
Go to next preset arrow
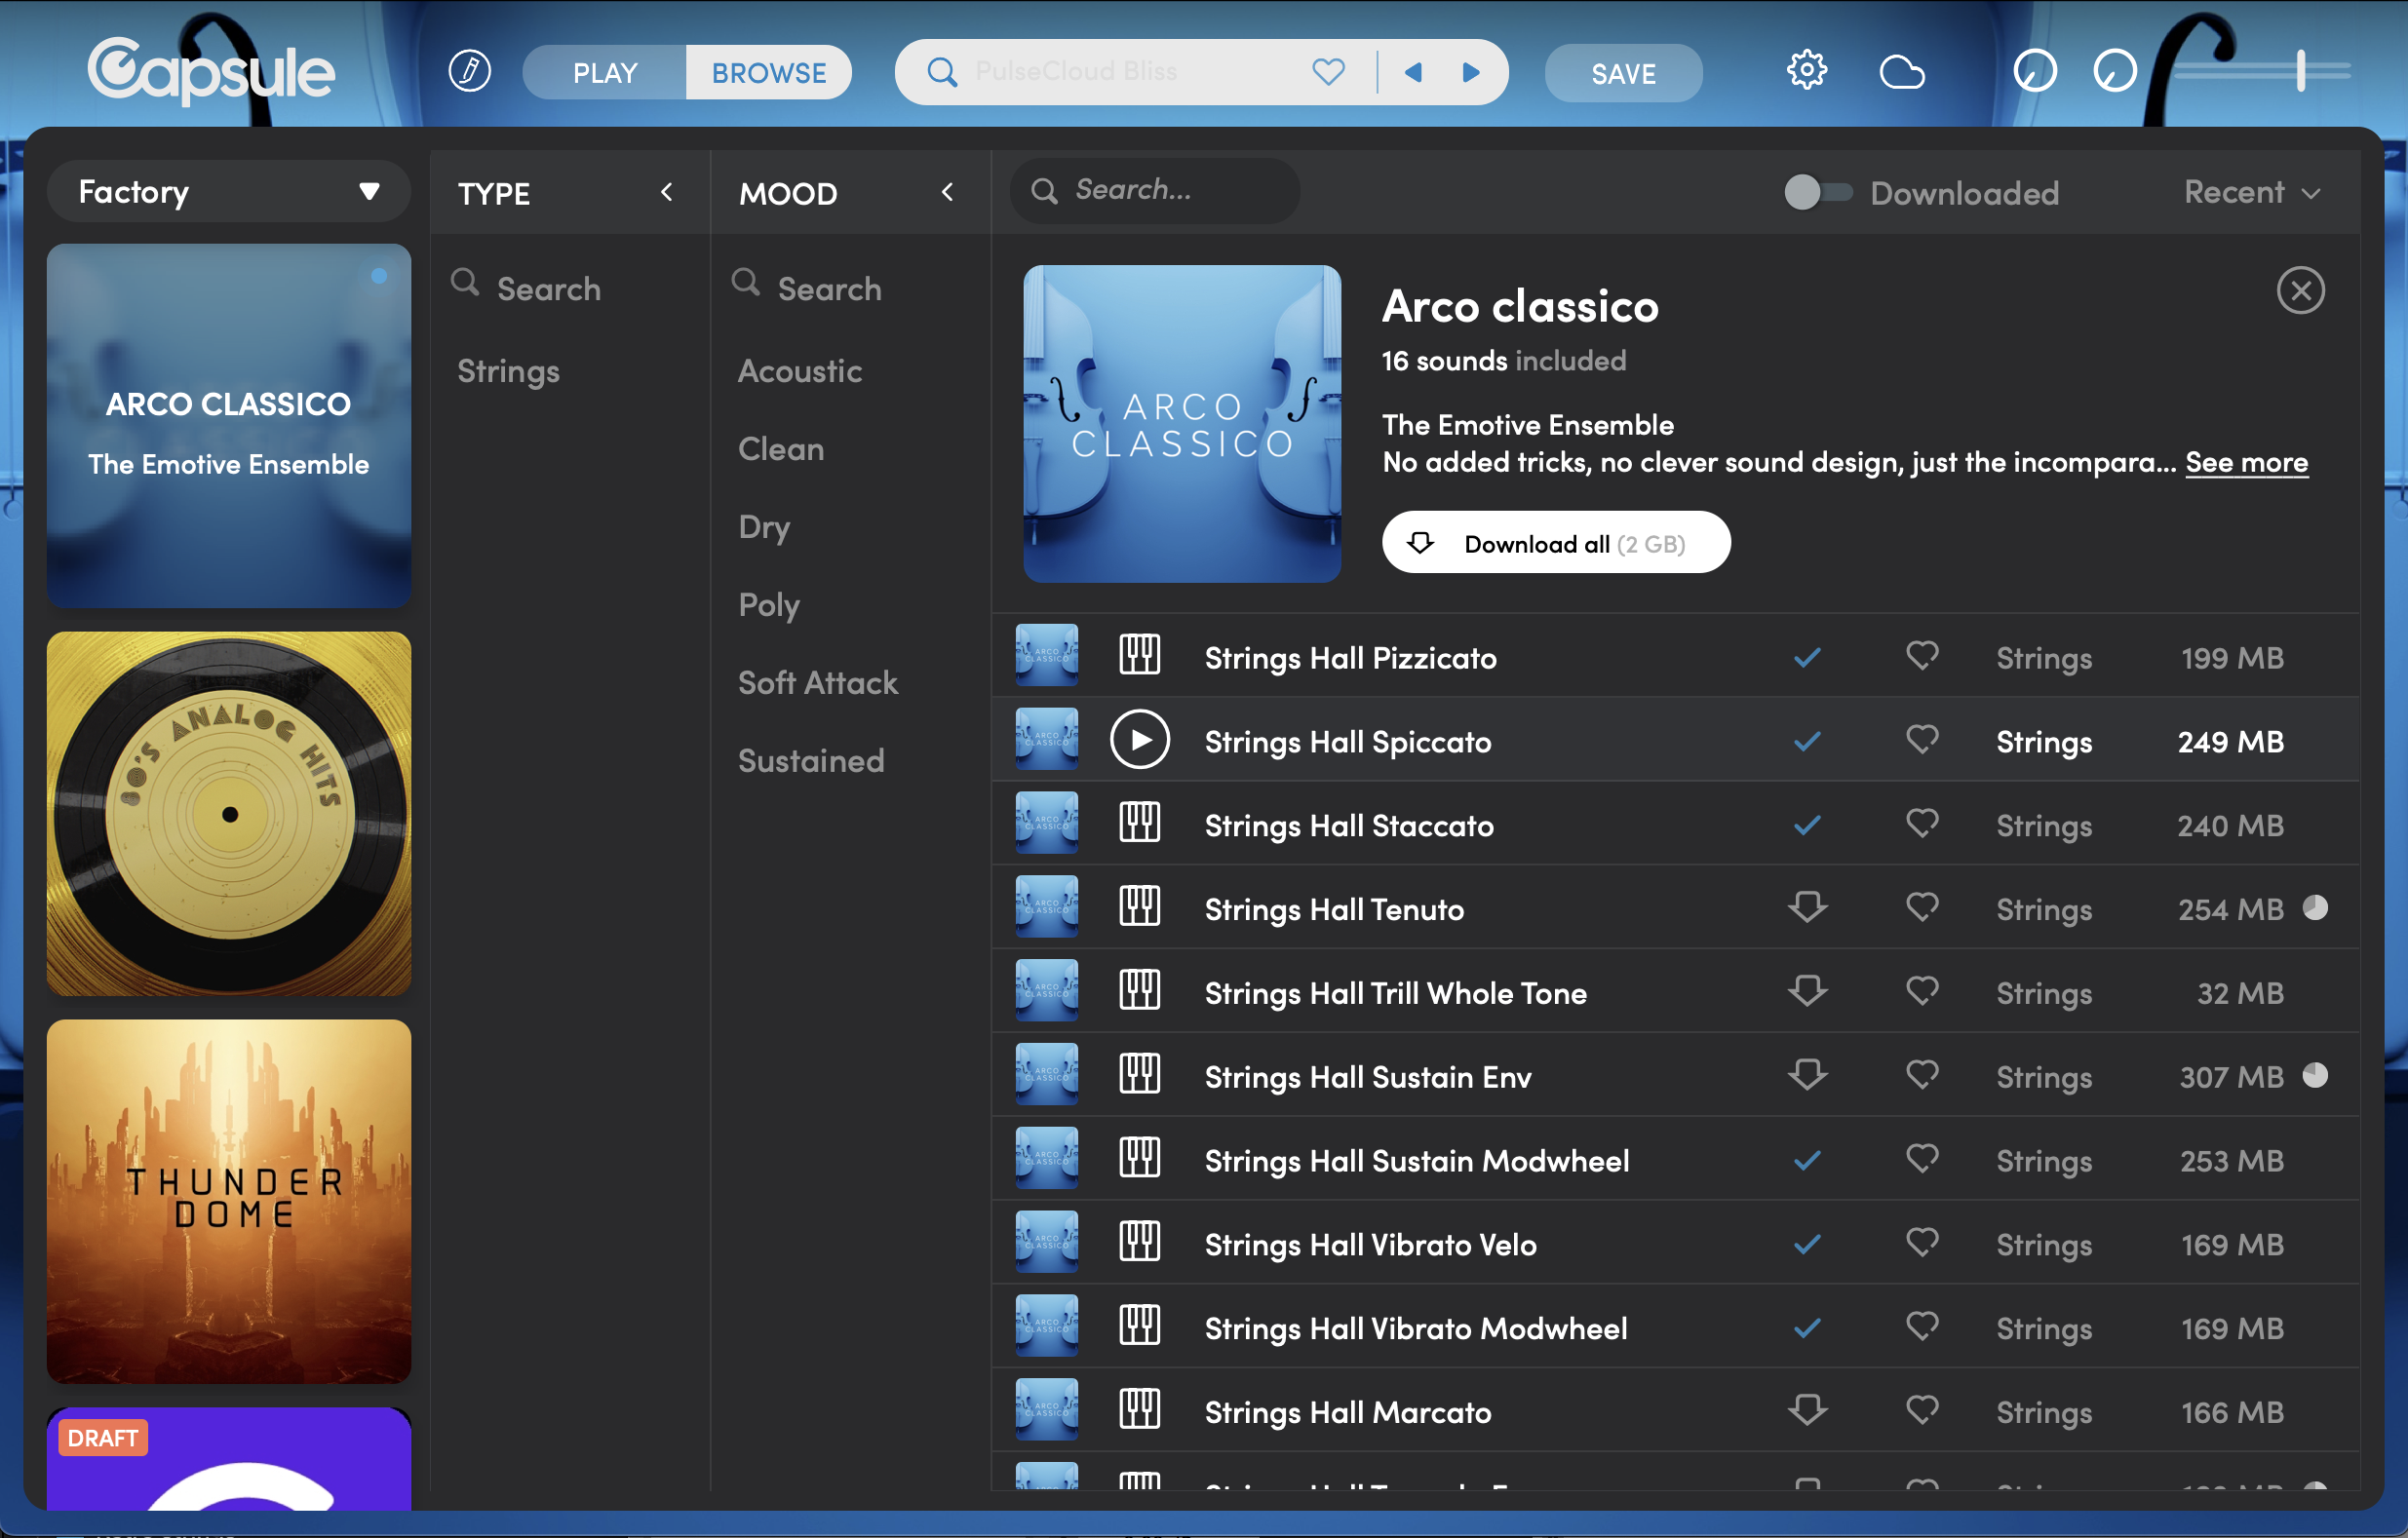[1470, 72]
